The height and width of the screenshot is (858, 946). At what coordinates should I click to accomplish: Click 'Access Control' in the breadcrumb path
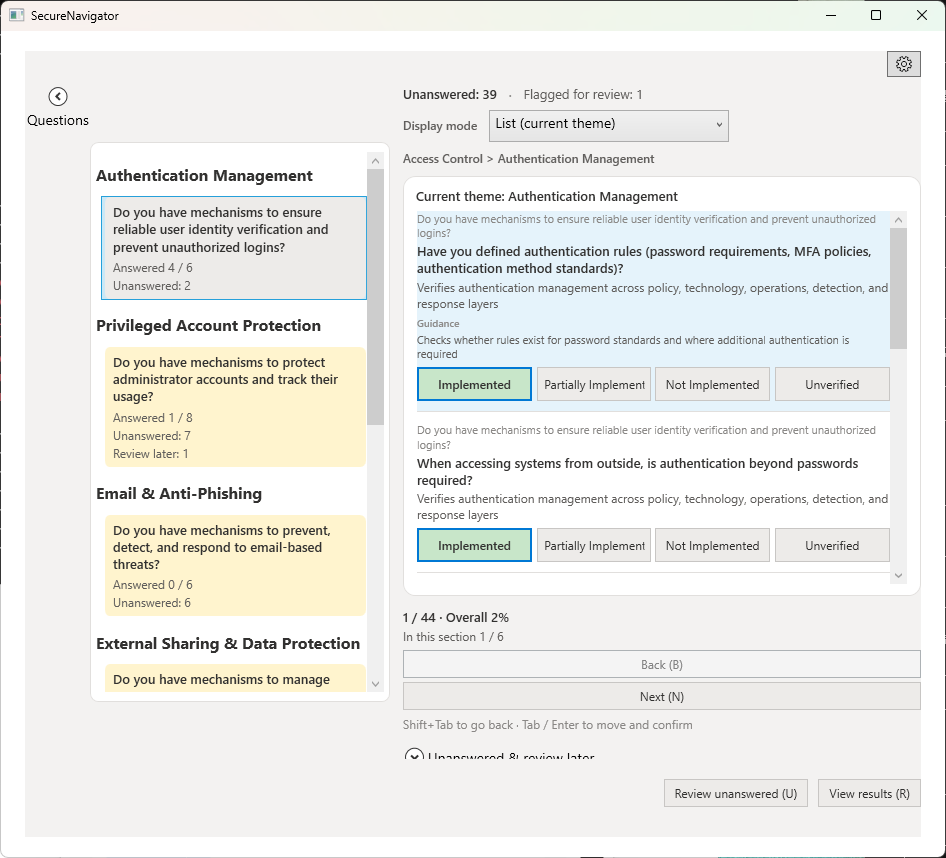click(x=443, y=158)
